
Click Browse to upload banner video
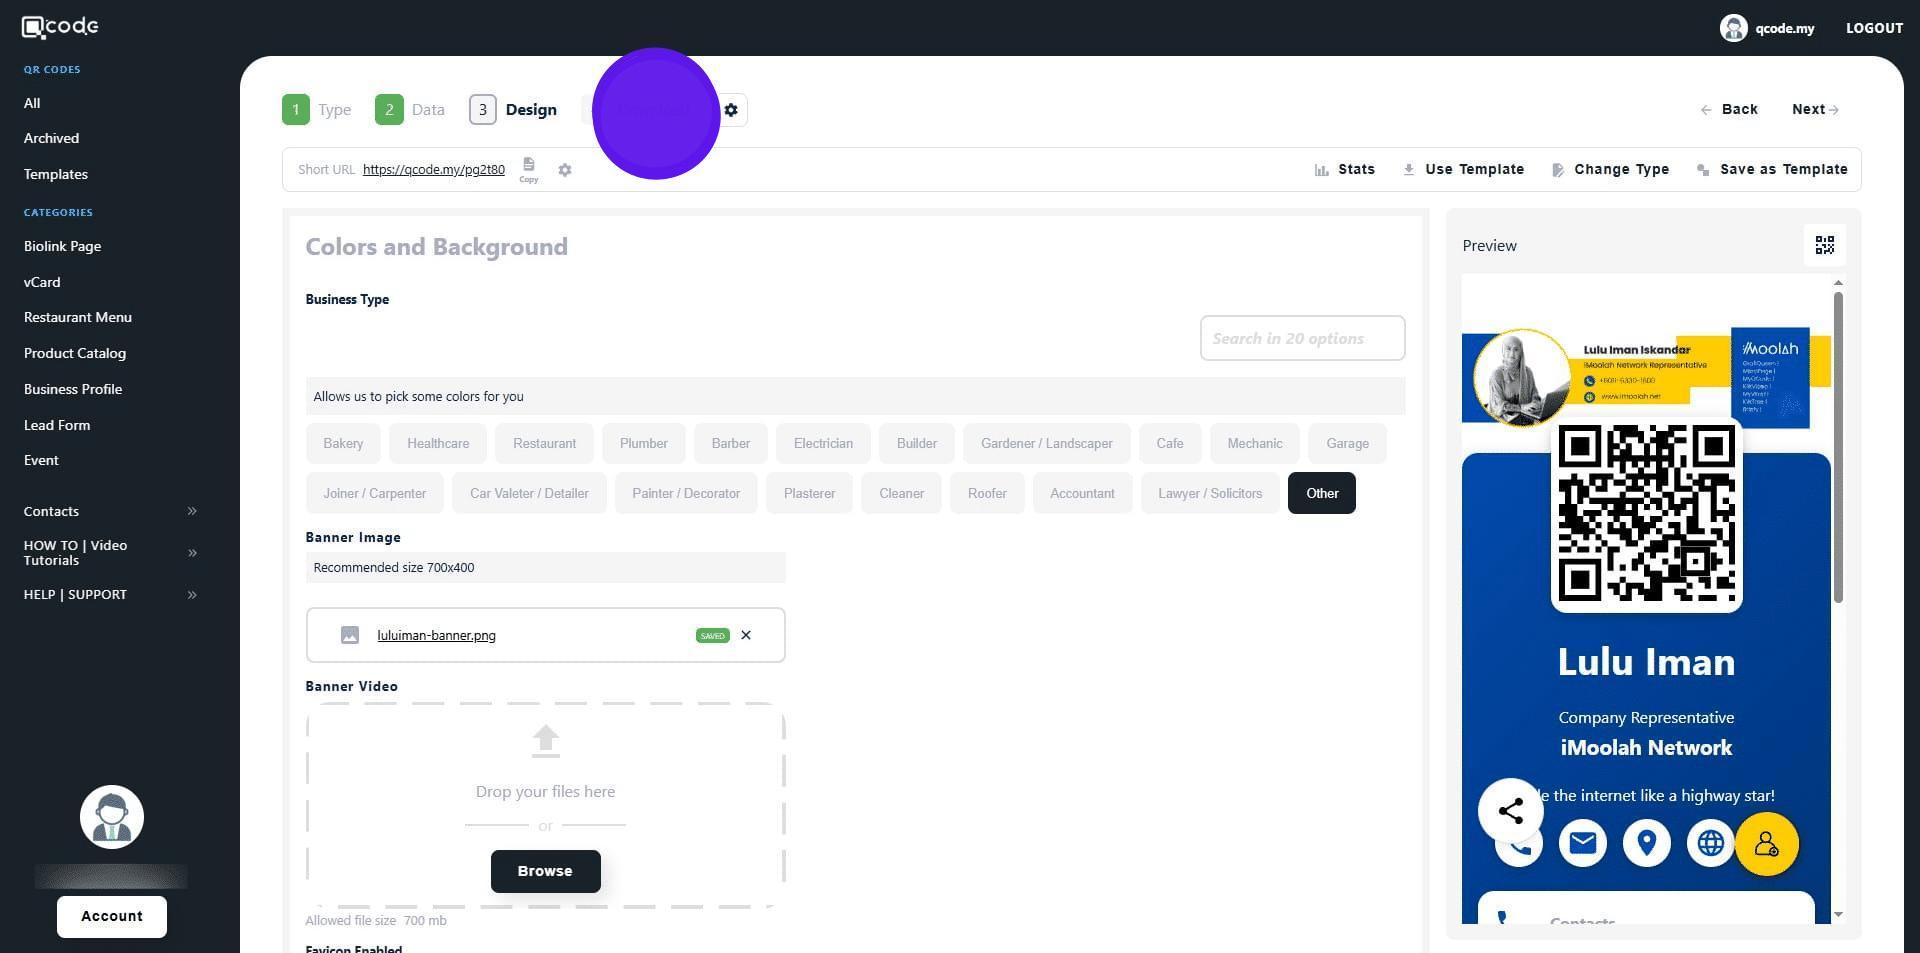click(x=545, y=871)
